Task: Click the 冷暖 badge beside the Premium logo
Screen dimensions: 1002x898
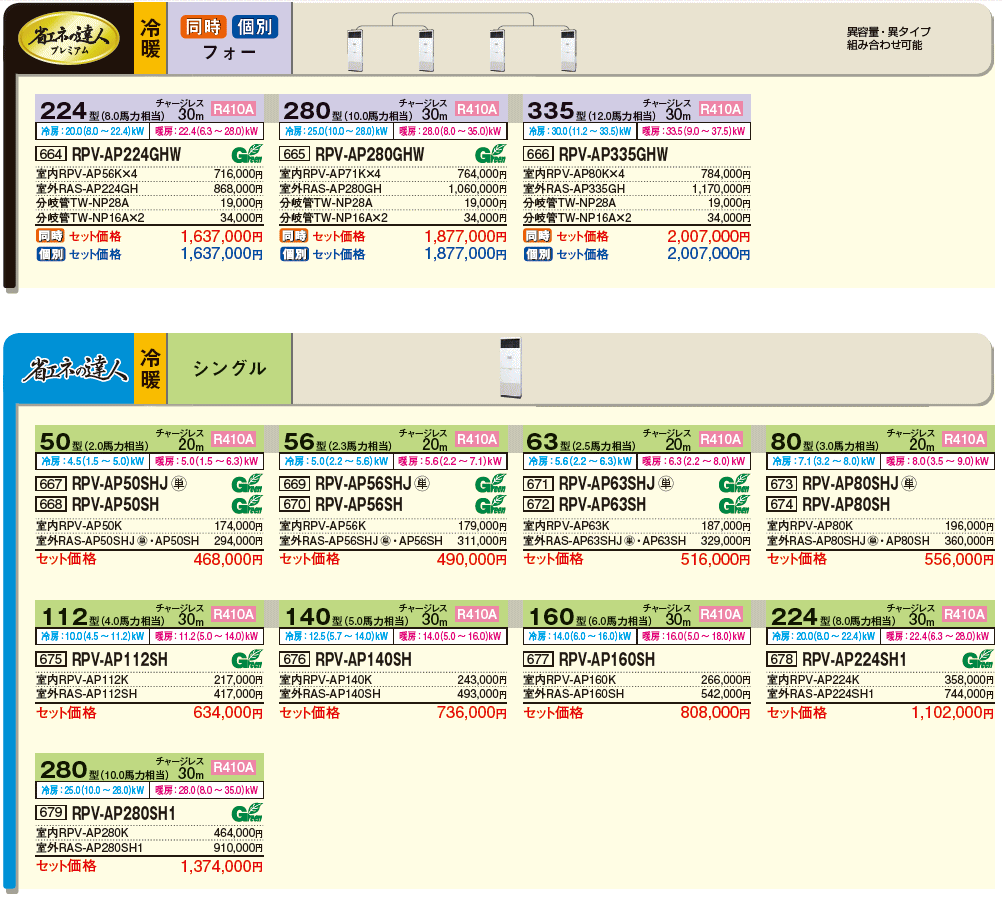Action: [150, 38]
